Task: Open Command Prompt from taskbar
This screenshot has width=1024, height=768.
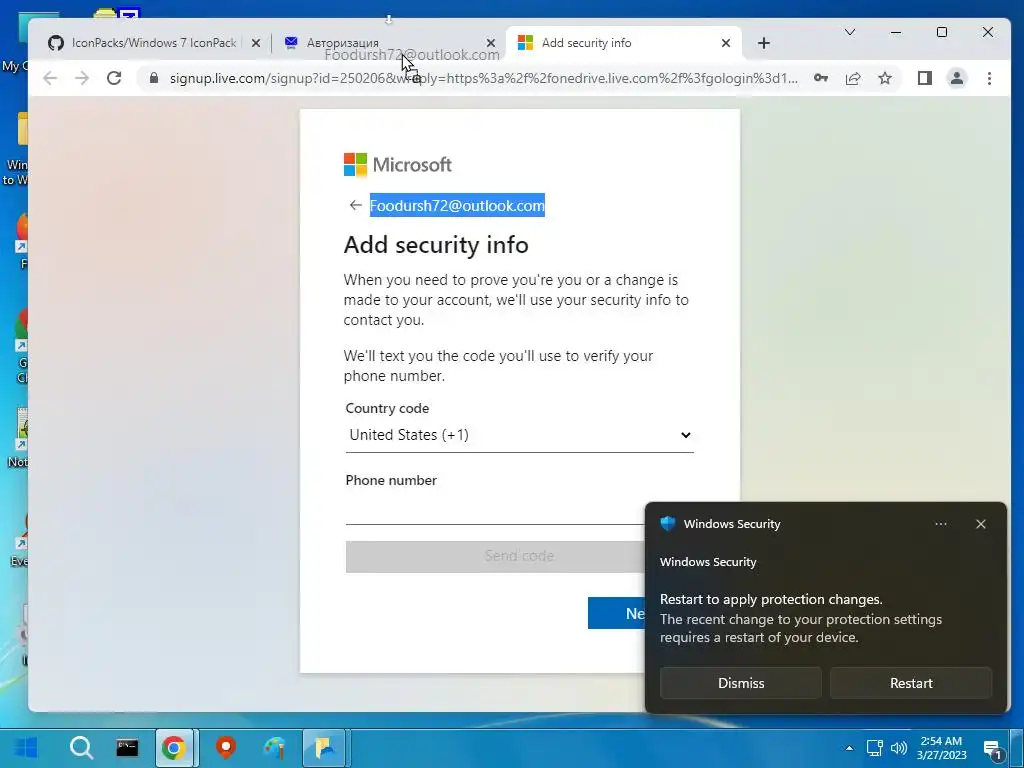Action: pos(127,747)
